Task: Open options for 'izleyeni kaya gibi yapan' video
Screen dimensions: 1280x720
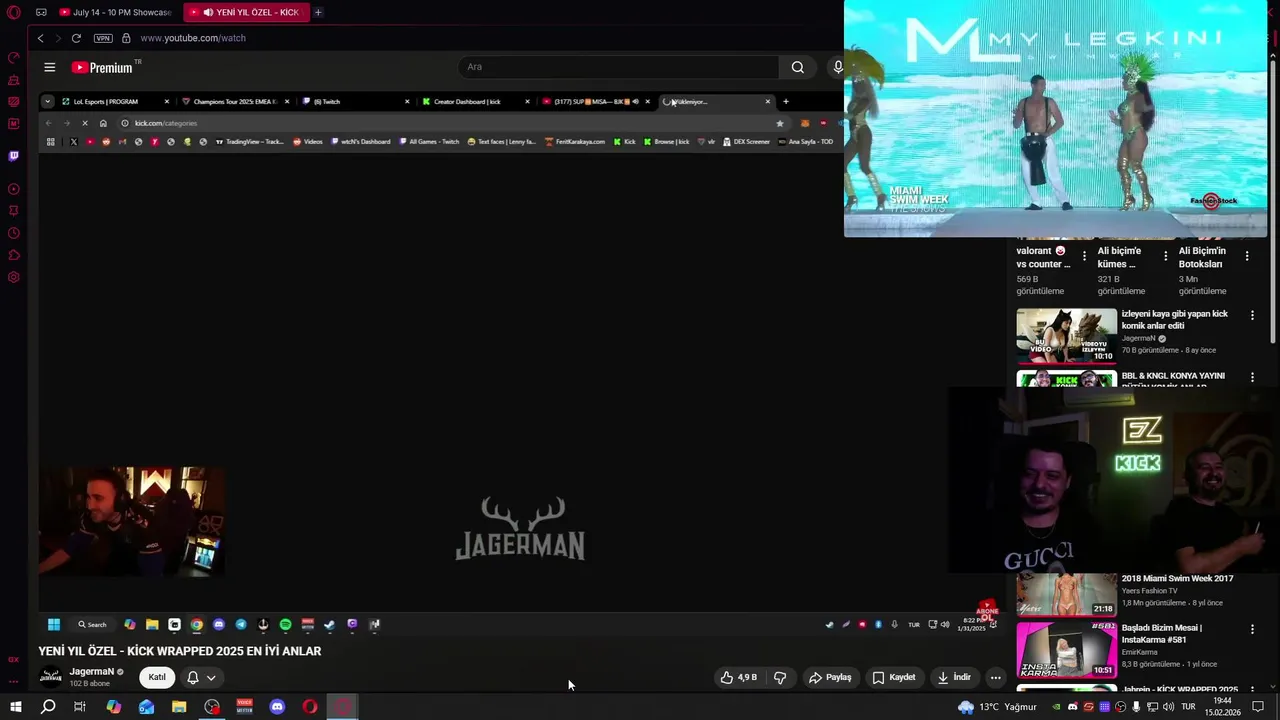Action: [x=1252, y=315]
